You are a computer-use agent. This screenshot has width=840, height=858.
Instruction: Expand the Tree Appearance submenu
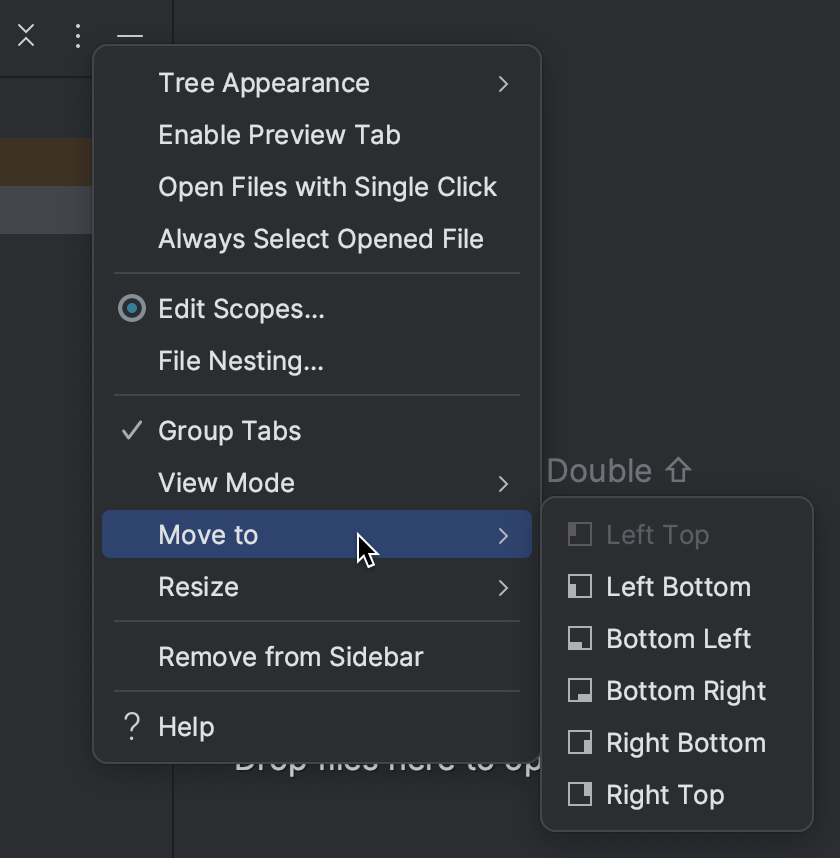pos(264,83)
